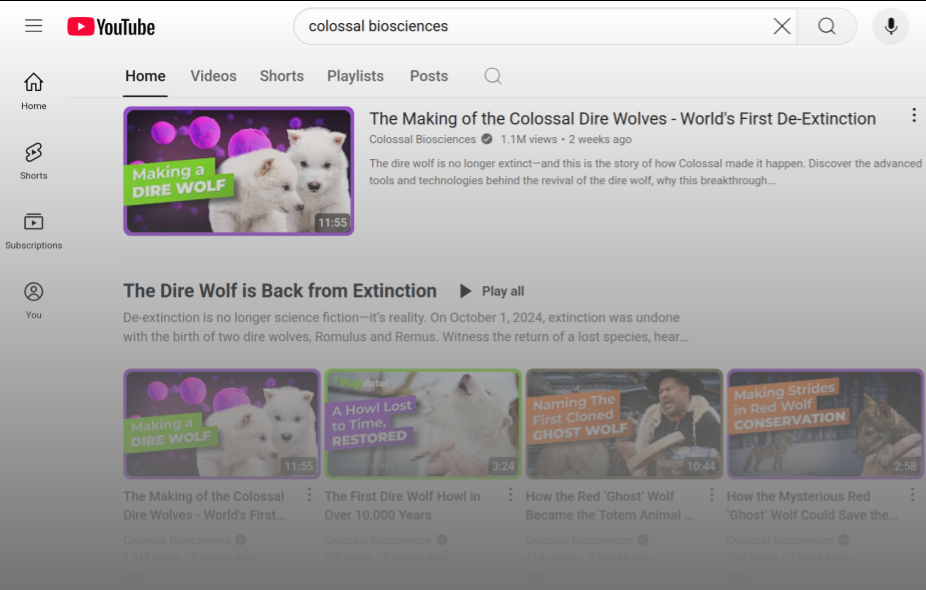Viewport: 926px width, 590px height.
Task: Open Subscriptions in sidebar
Action: tap(34, 230)
